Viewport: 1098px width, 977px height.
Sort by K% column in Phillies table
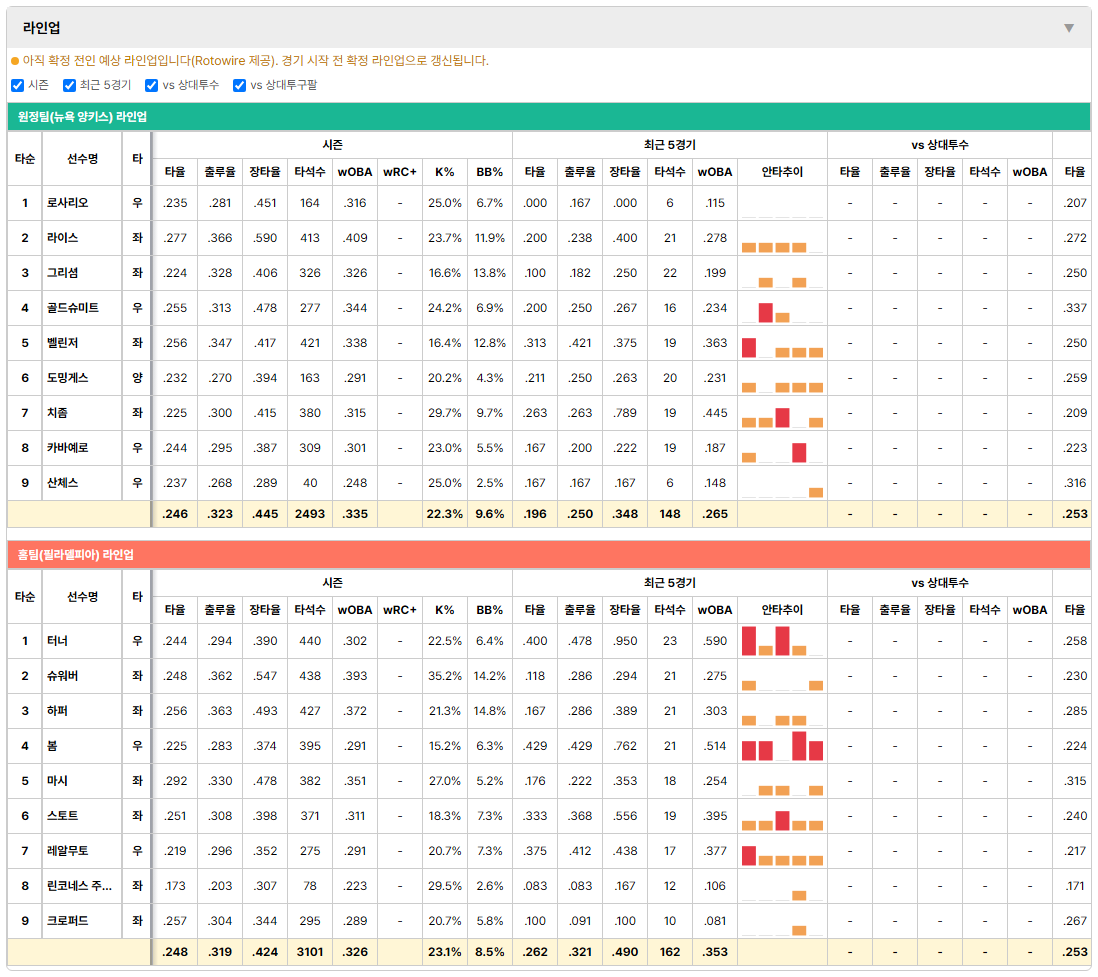coord(445,610)
